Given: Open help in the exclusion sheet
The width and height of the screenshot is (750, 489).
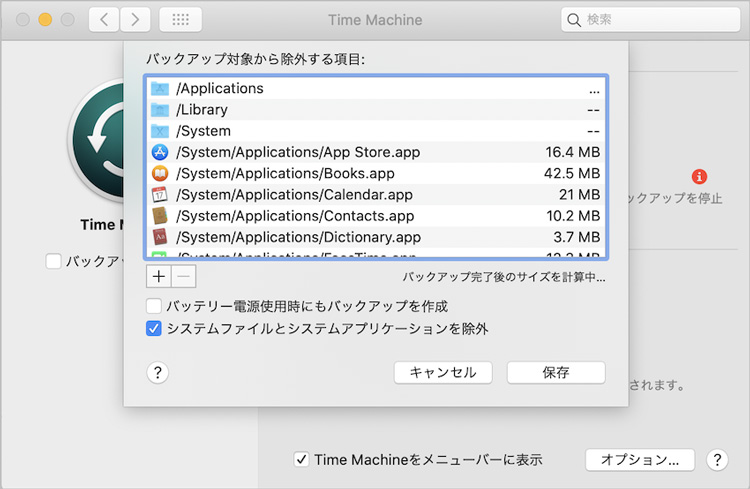Looking at the screenshot, I should coord(158,372).
